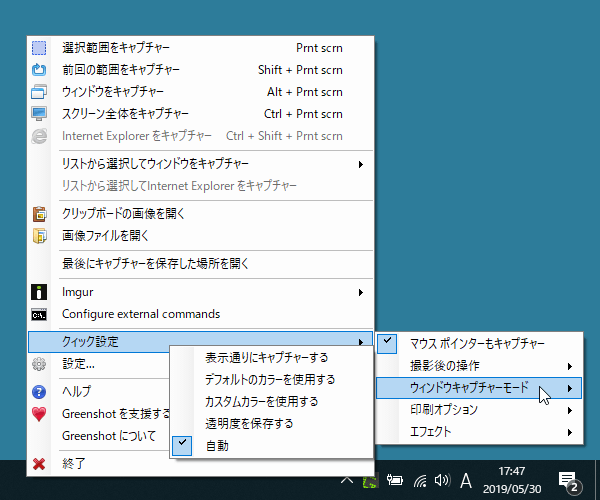This screenshot has width=600, height=500.
Task: Click the full screen monitor icon
Action: pyautogui.click(x=39, y=114)
